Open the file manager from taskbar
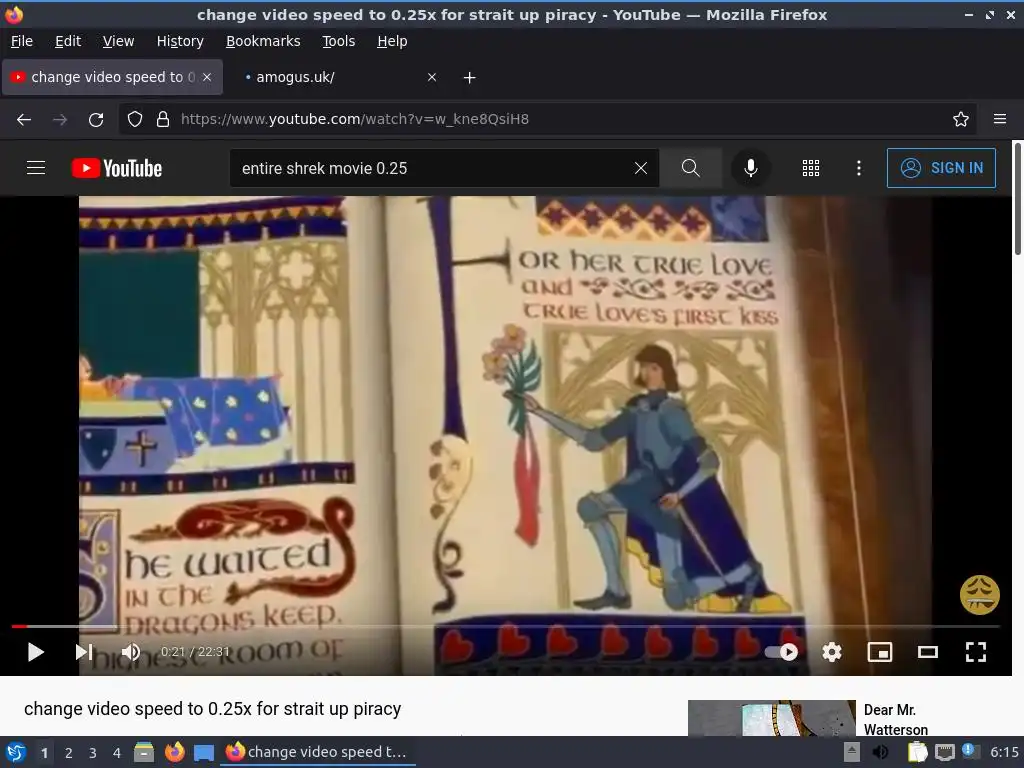 [x=144, y=752]
